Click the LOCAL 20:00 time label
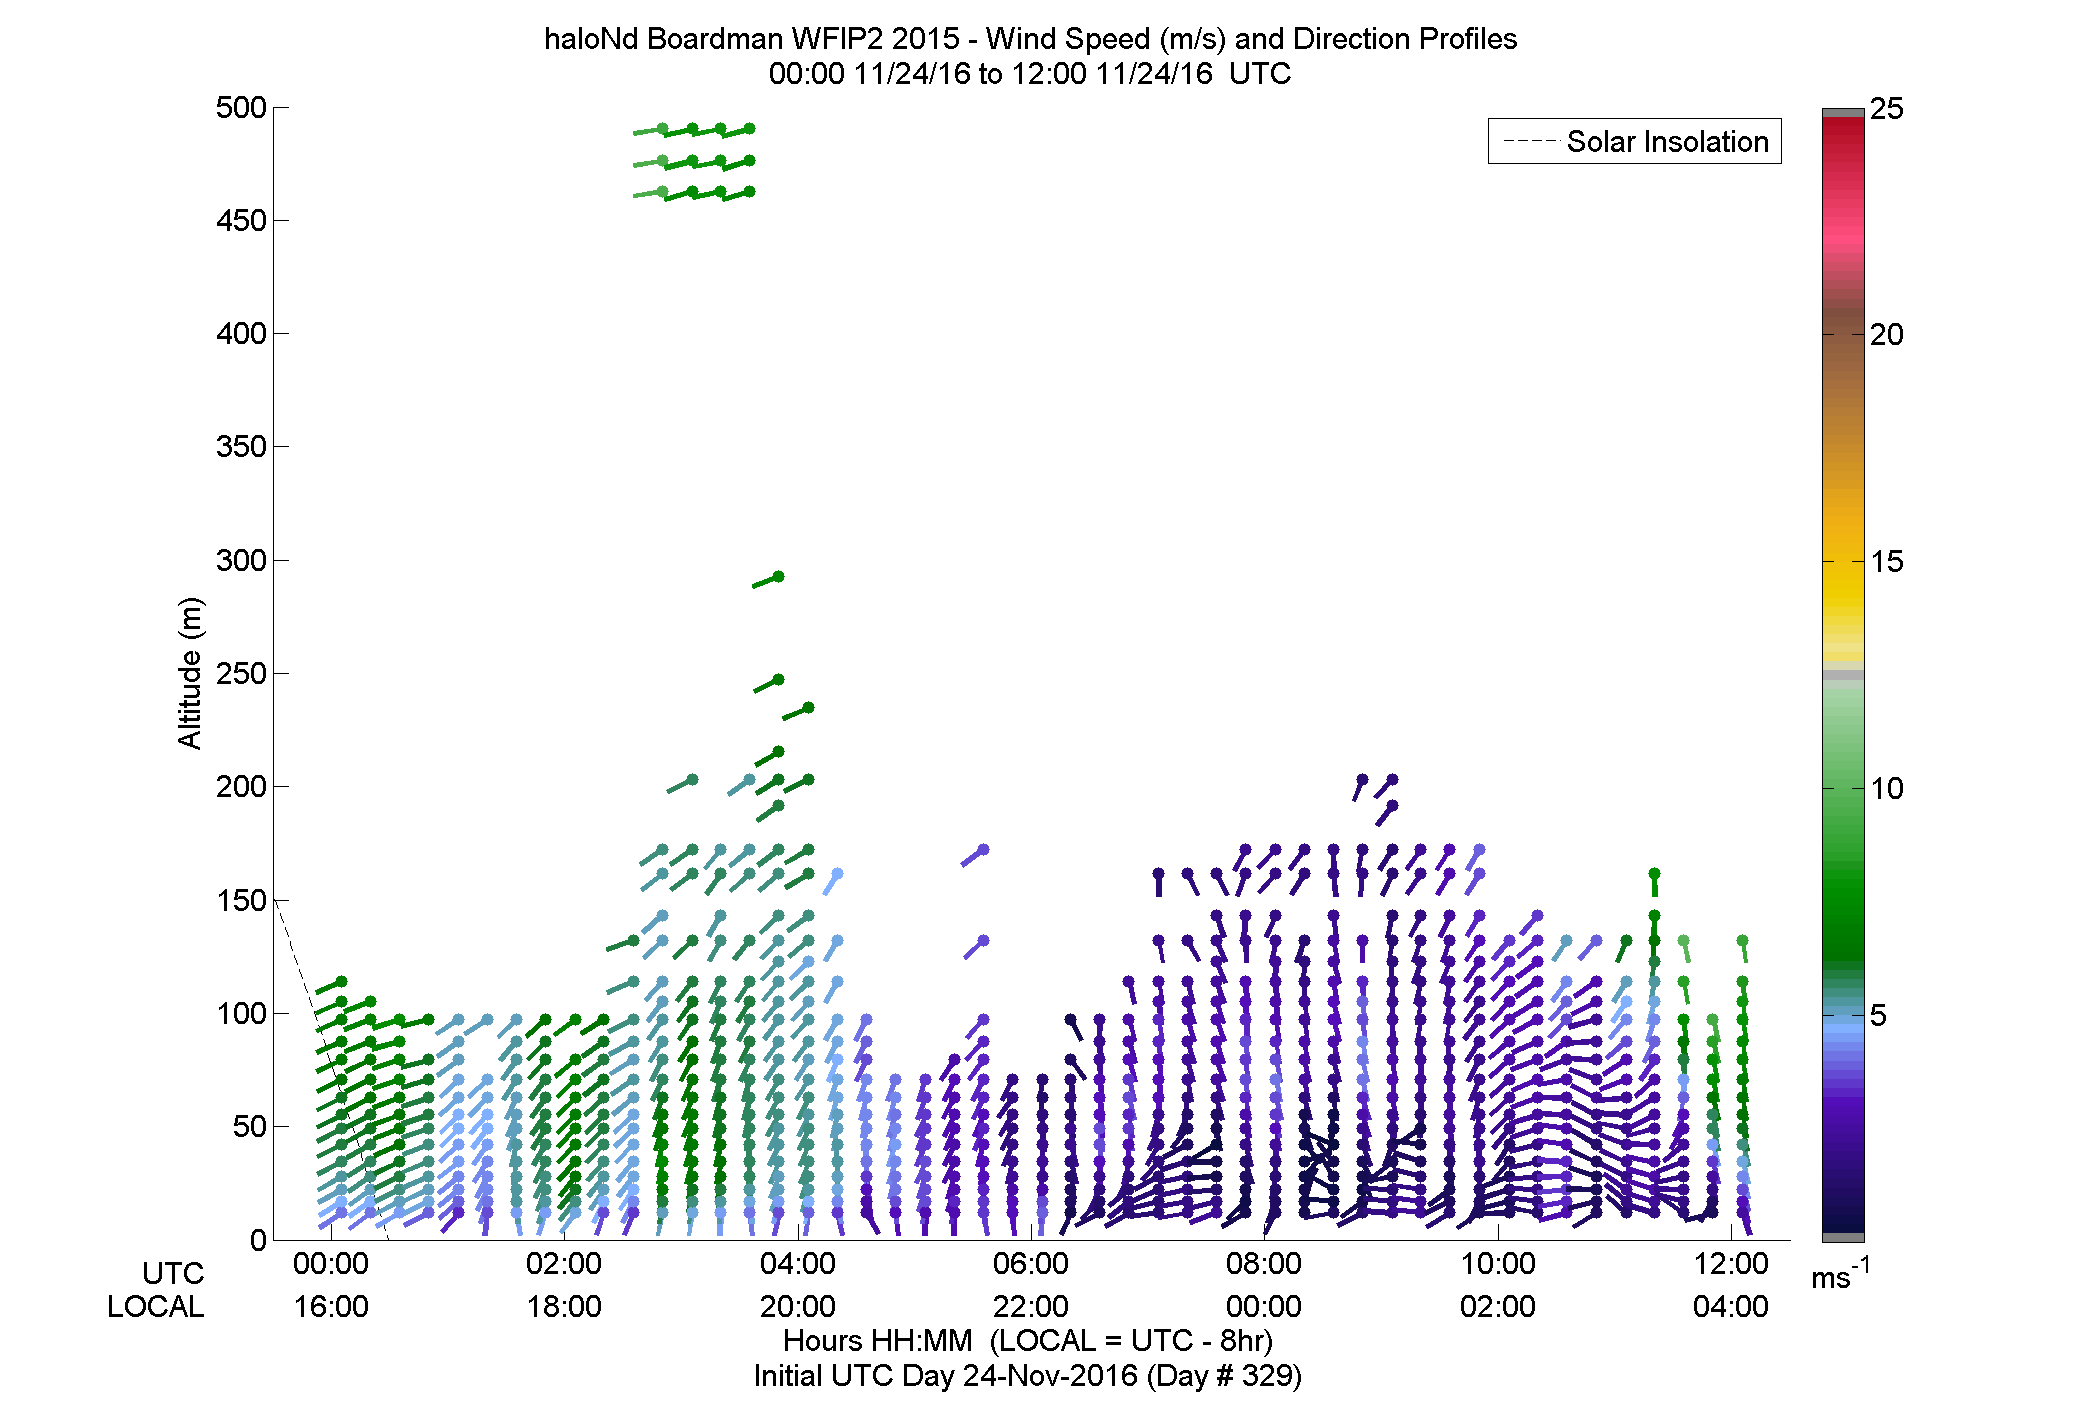Image resolution: width=2098 pixels, height=1425 pixels. (798, 1306)
